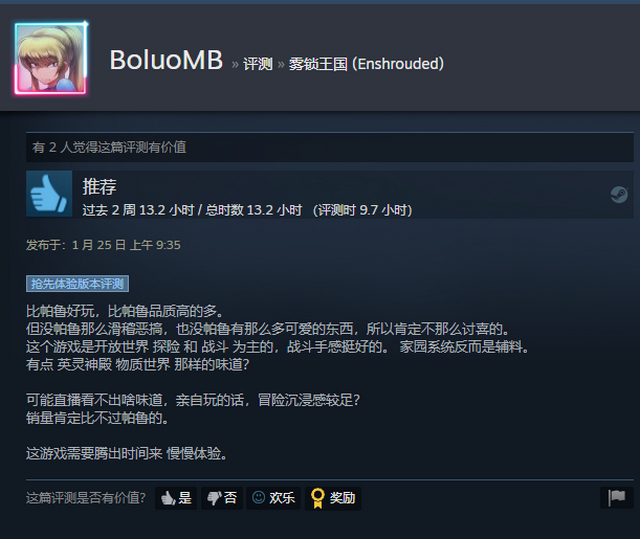The image size is (640, 539).
Task: Open the 雾锁王国 (Enshrouded) game link
Action: point(366,64)
